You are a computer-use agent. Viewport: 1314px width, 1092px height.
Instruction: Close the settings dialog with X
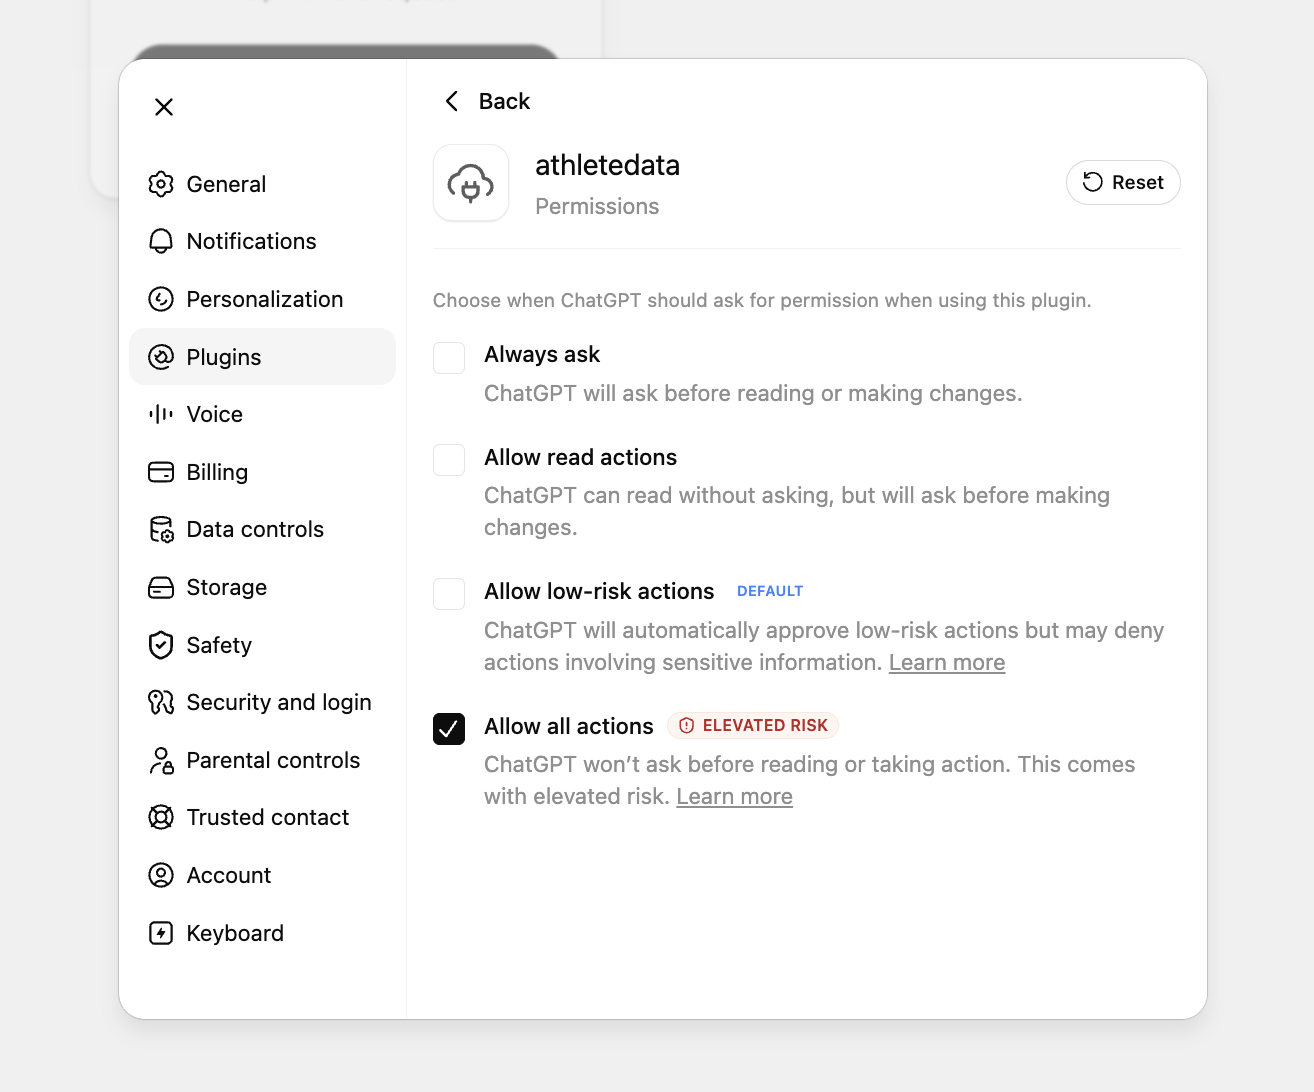point(164,107)
